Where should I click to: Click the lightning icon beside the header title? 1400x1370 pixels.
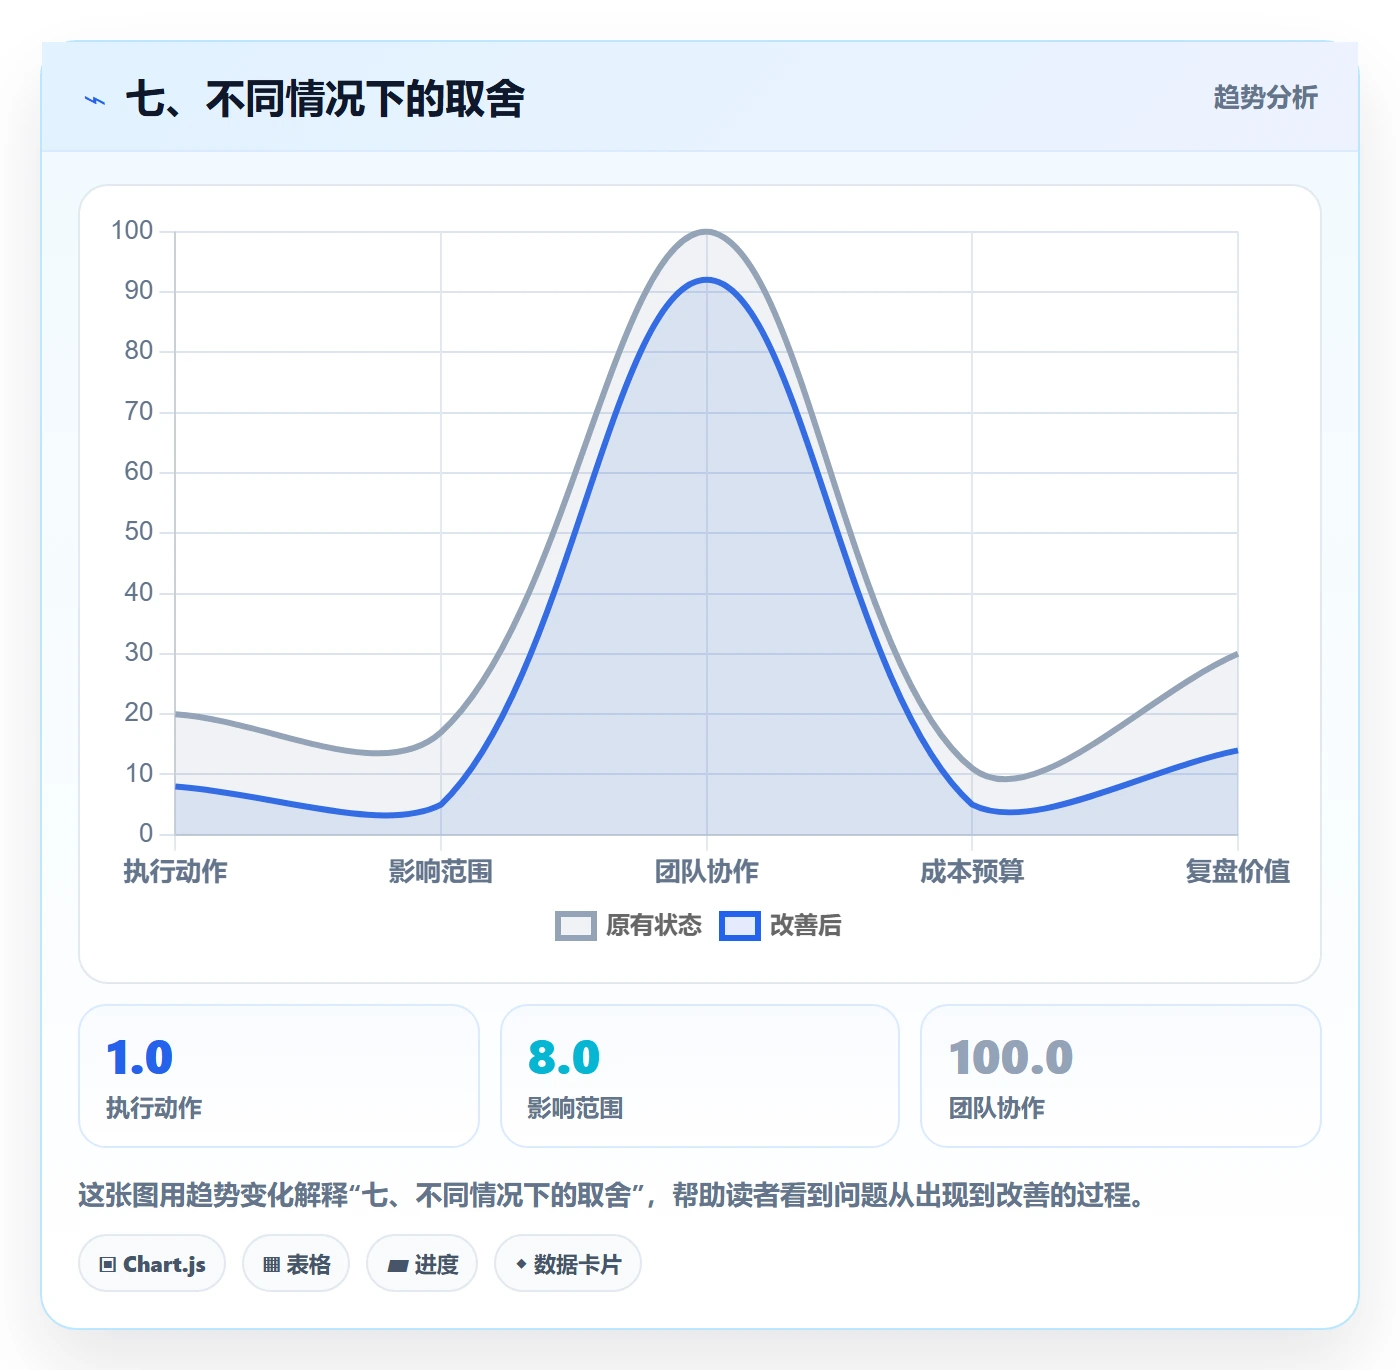(95, 100)
